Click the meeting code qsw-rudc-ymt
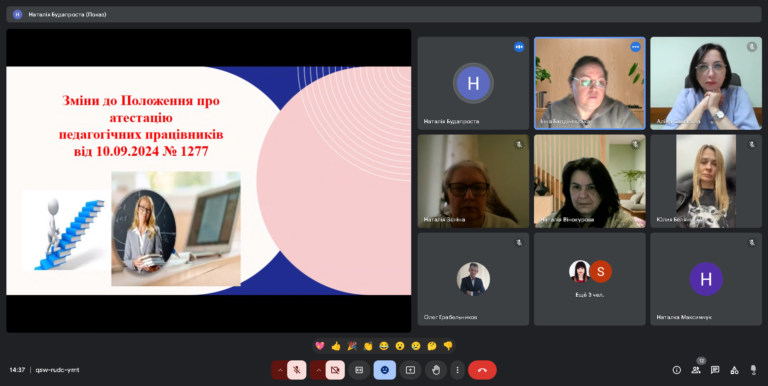 [x=57, y=370]
